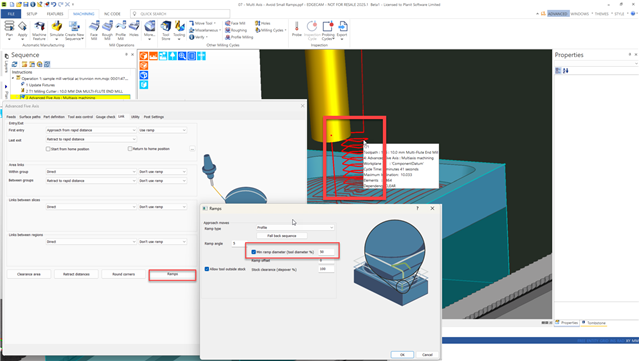
Task: Open Between groups retract dropdown
Action: click(x=91, y=180)
